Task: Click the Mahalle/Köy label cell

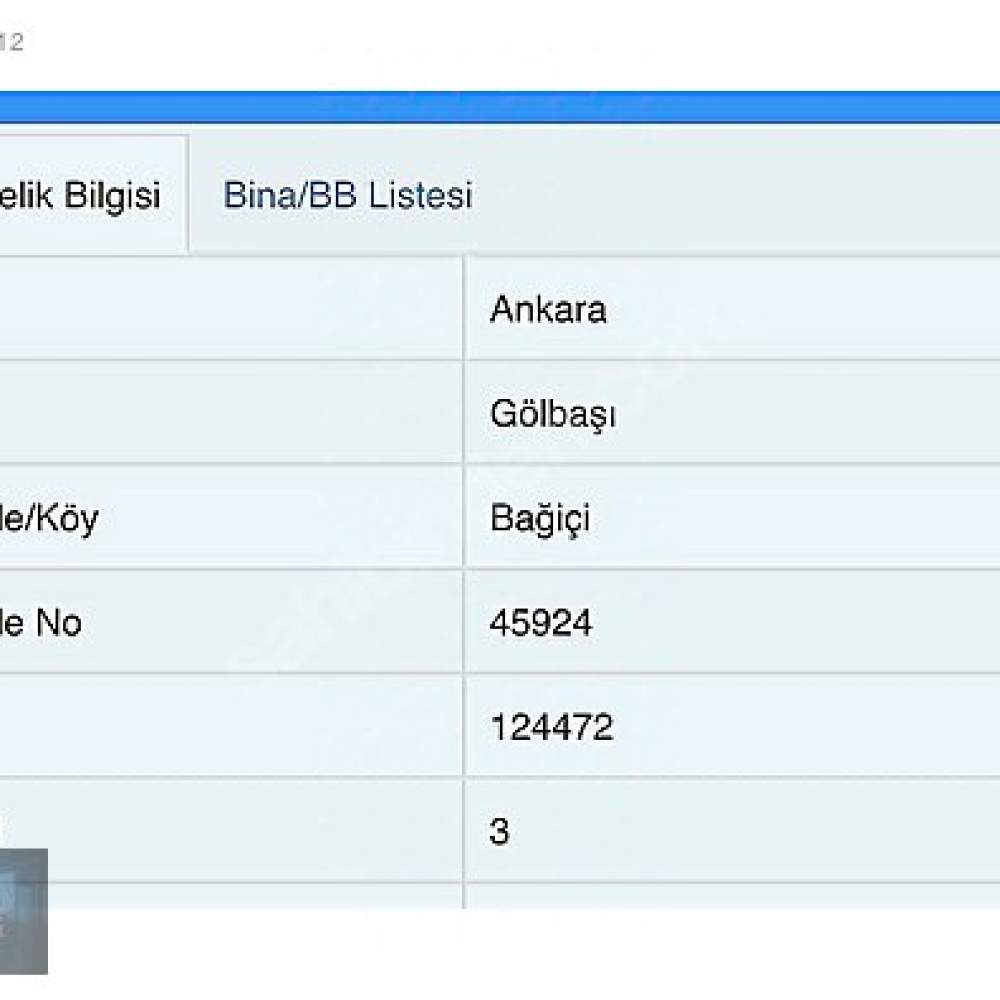Action: (x=50, y=518)
